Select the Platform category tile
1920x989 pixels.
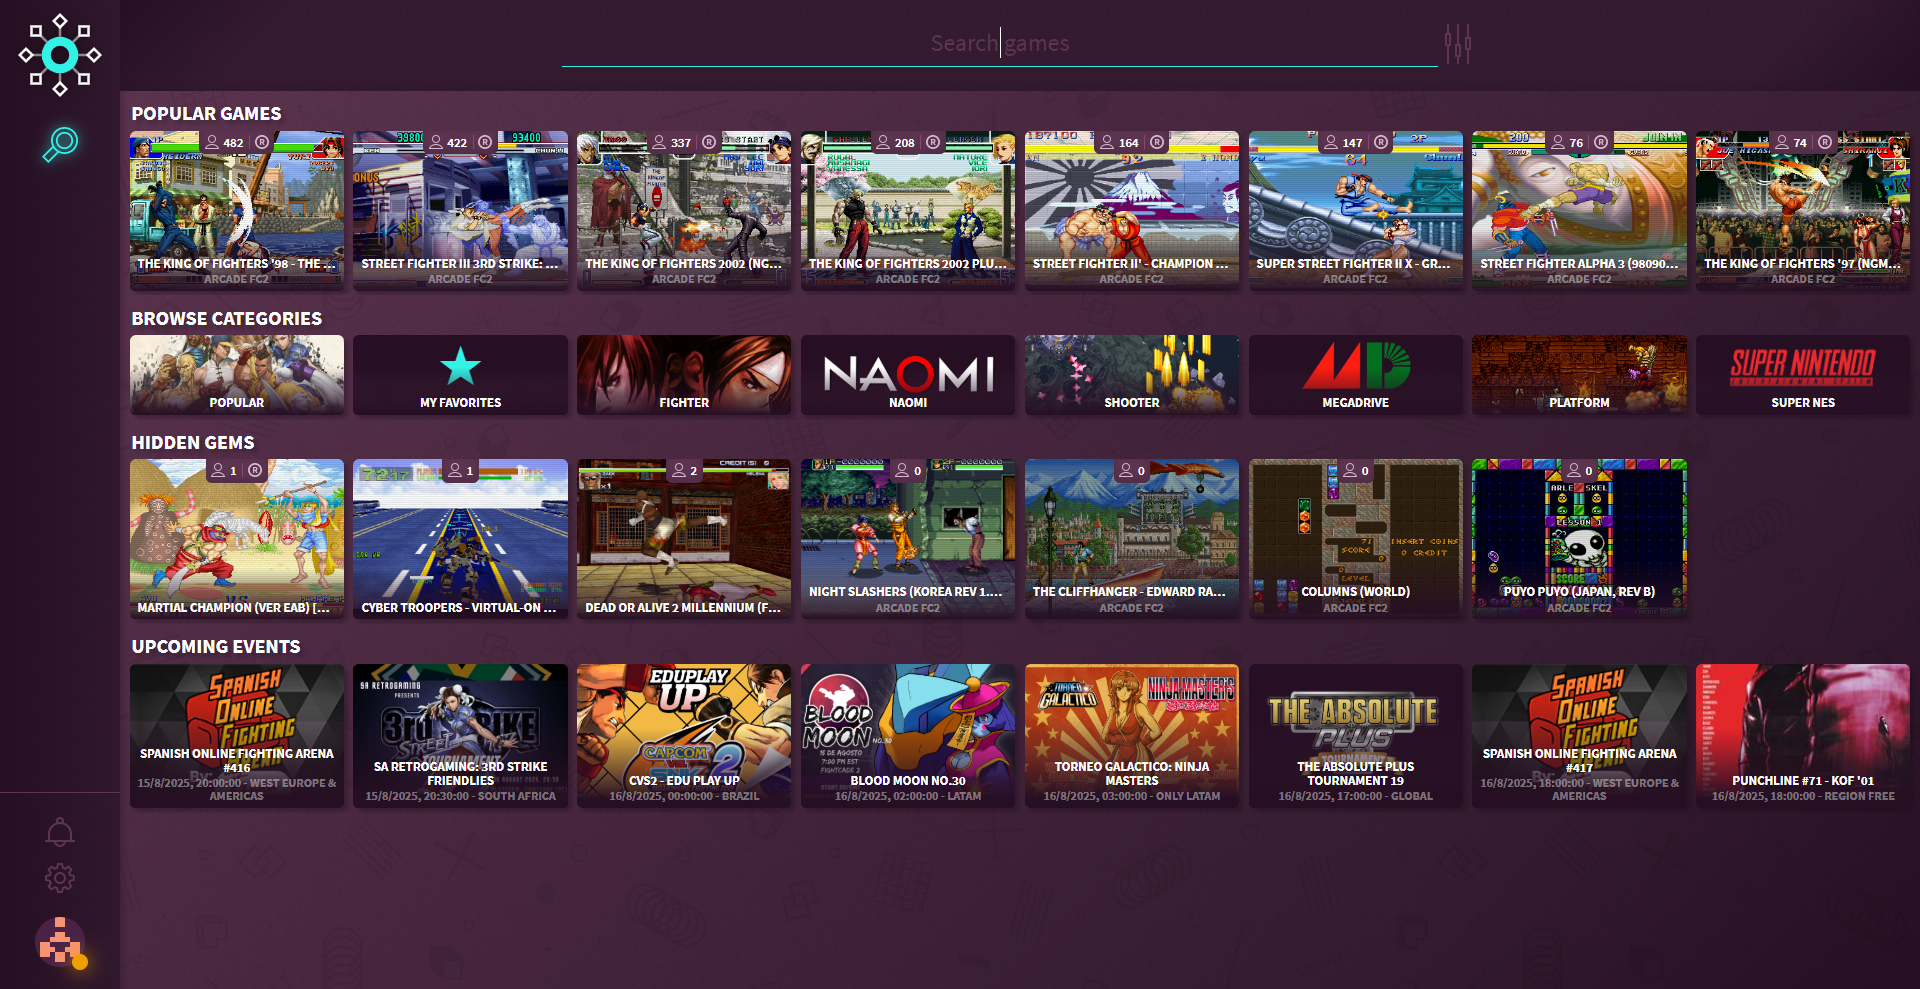click(x=1579, y=375)
